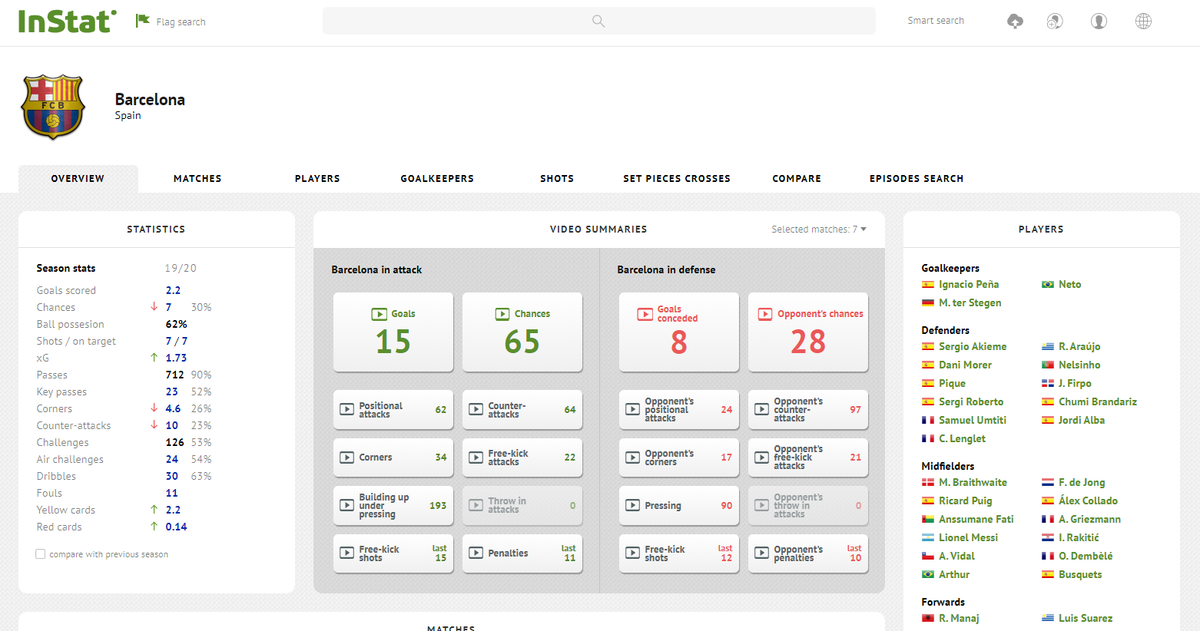Open attack Free-kick shots tile
Screen dimensions: 1200x631
tap(393, 554)
